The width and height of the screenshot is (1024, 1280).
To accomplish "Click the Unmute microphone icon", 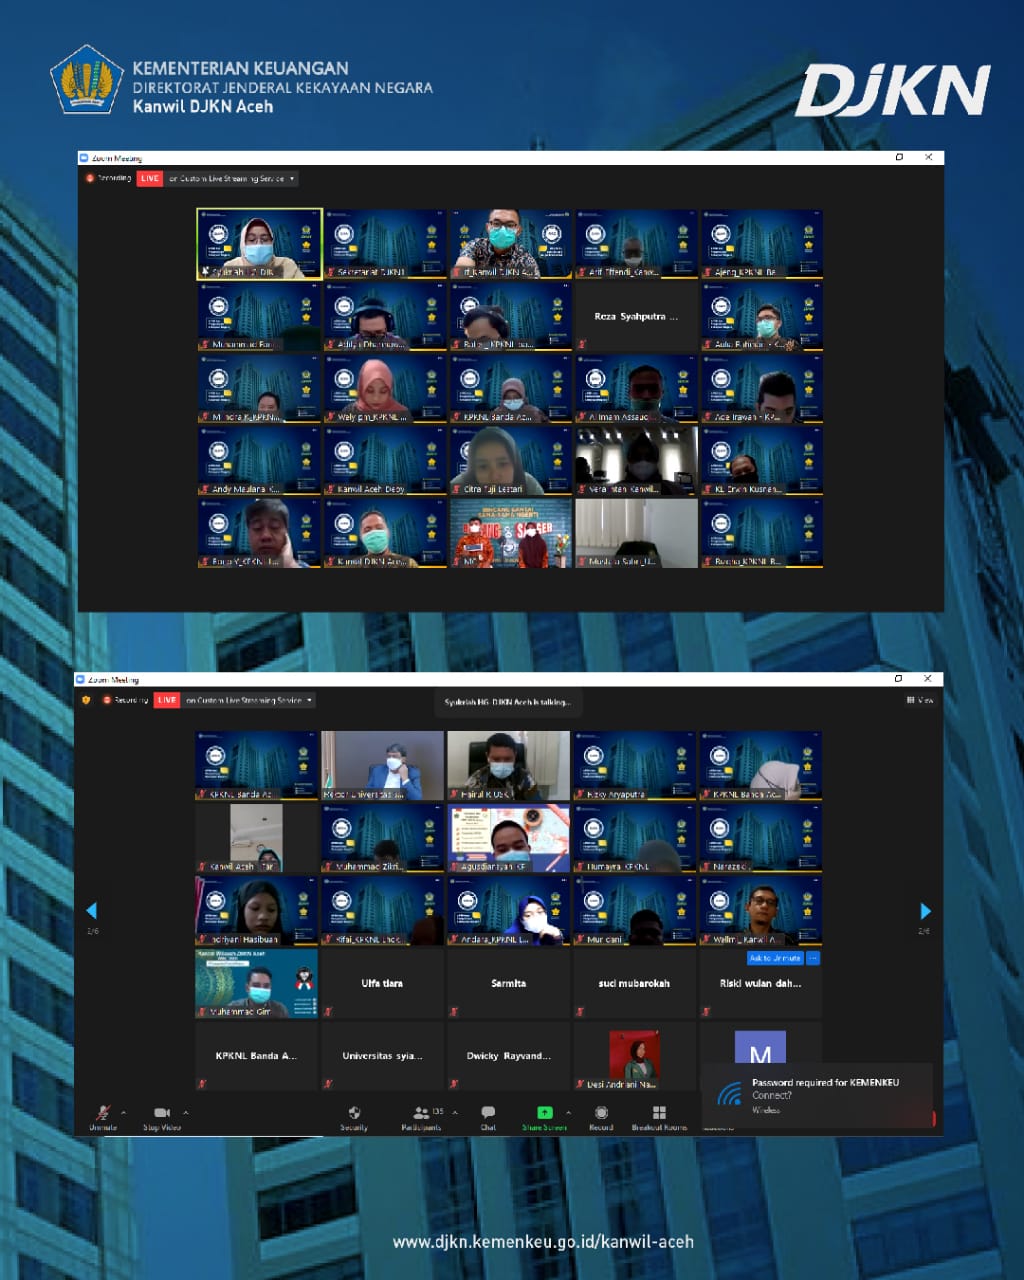I will point(102,1112).
